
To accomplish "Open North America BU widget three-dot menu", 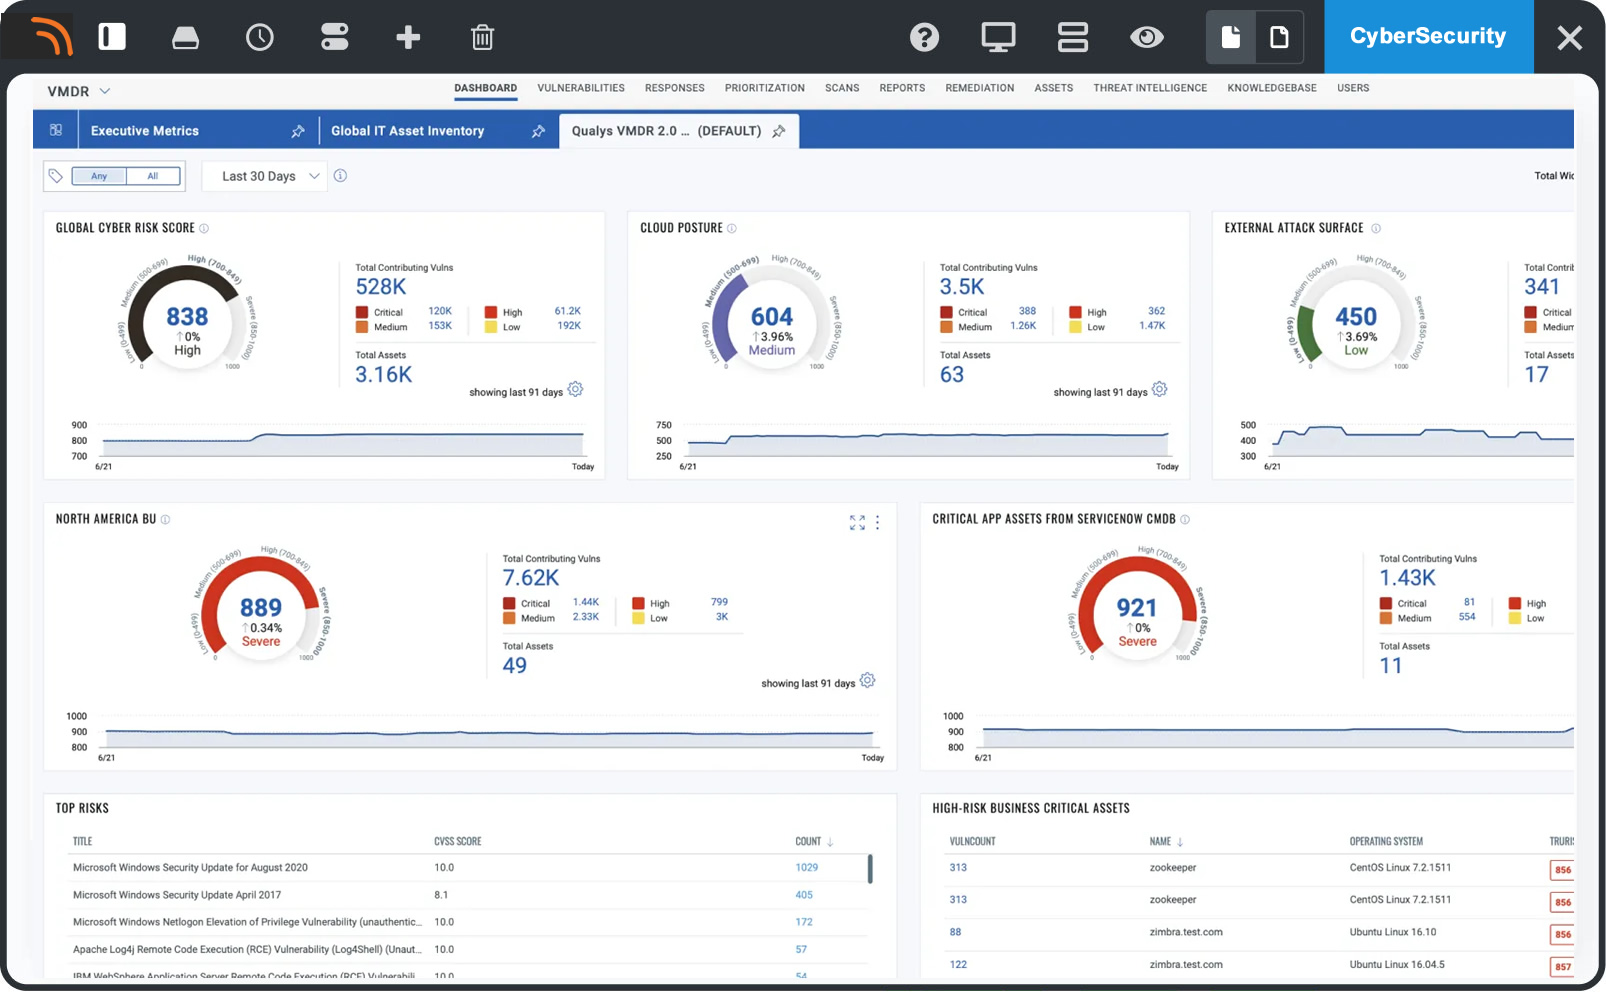I will [x=877, y=522].
